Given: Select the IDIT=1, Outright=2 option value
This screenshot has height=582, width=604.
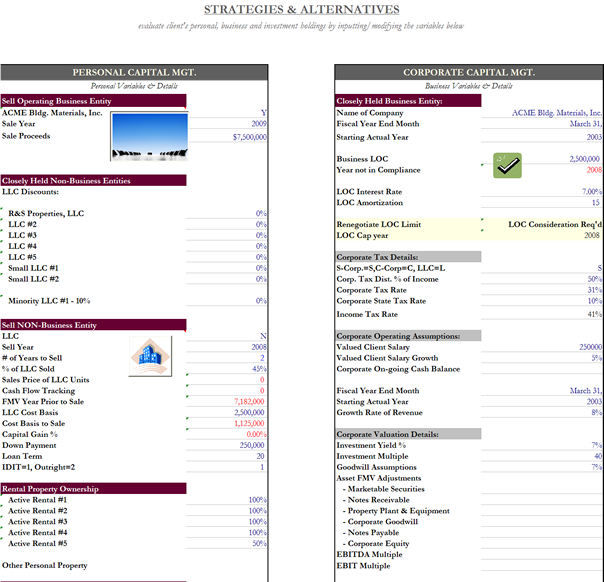Looking at the screenshot, I should [262, 466].
